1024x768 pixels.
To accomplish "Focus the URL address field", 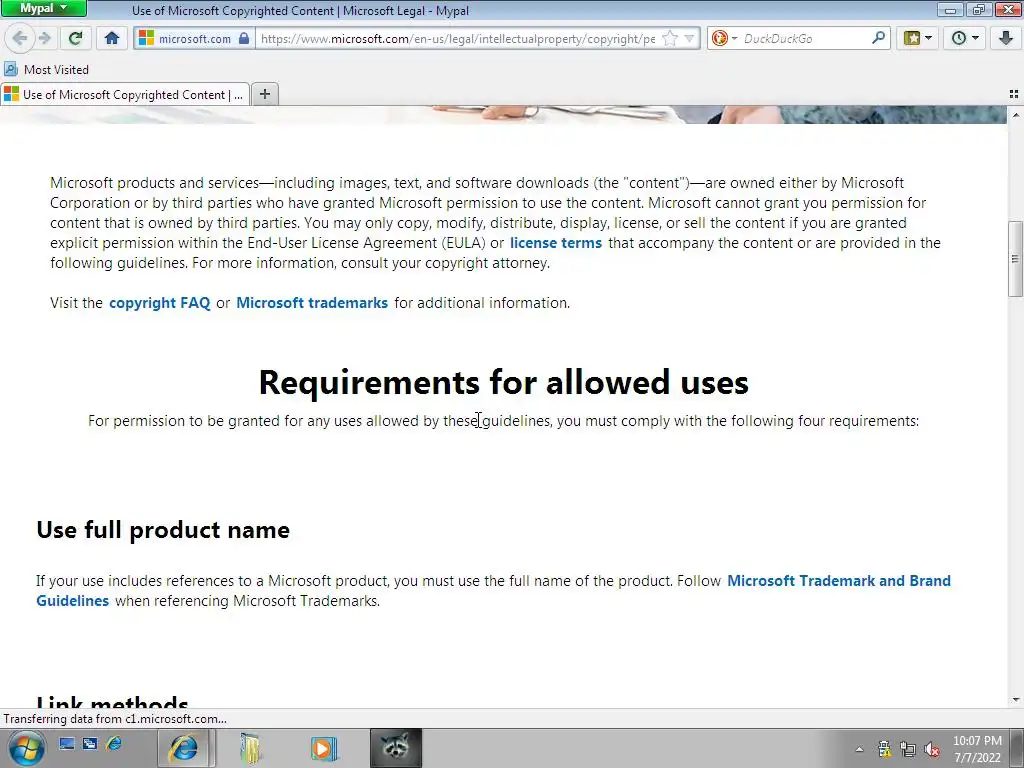I will click(x=457, y=39).
